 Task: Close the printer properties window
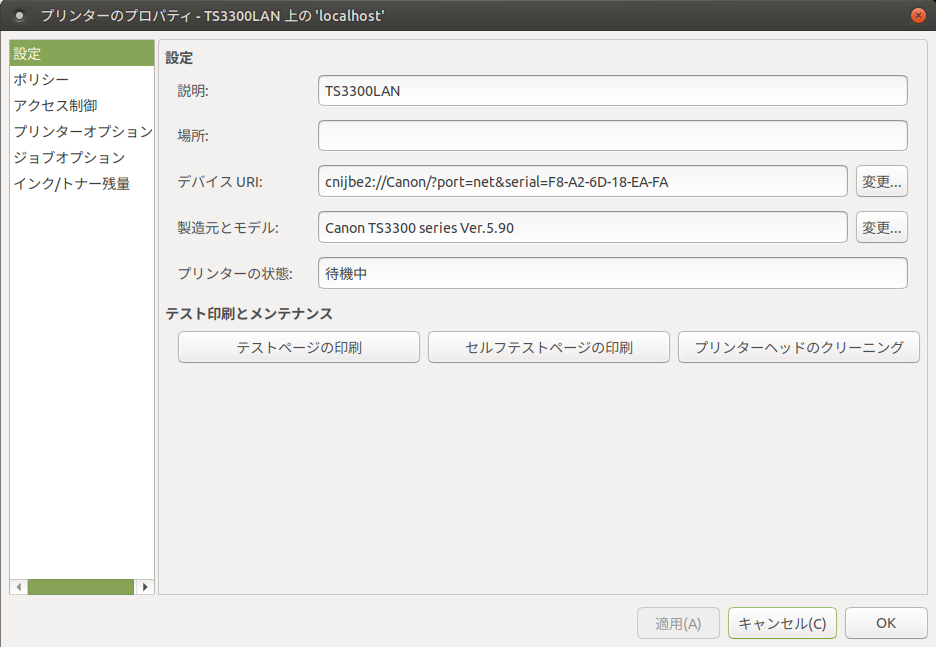coord(917,15)
